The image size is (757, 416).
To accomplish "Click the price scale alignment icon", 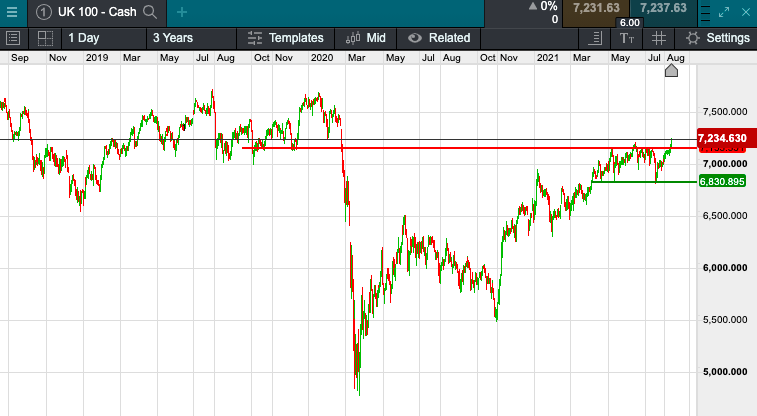I will (595, 38).
